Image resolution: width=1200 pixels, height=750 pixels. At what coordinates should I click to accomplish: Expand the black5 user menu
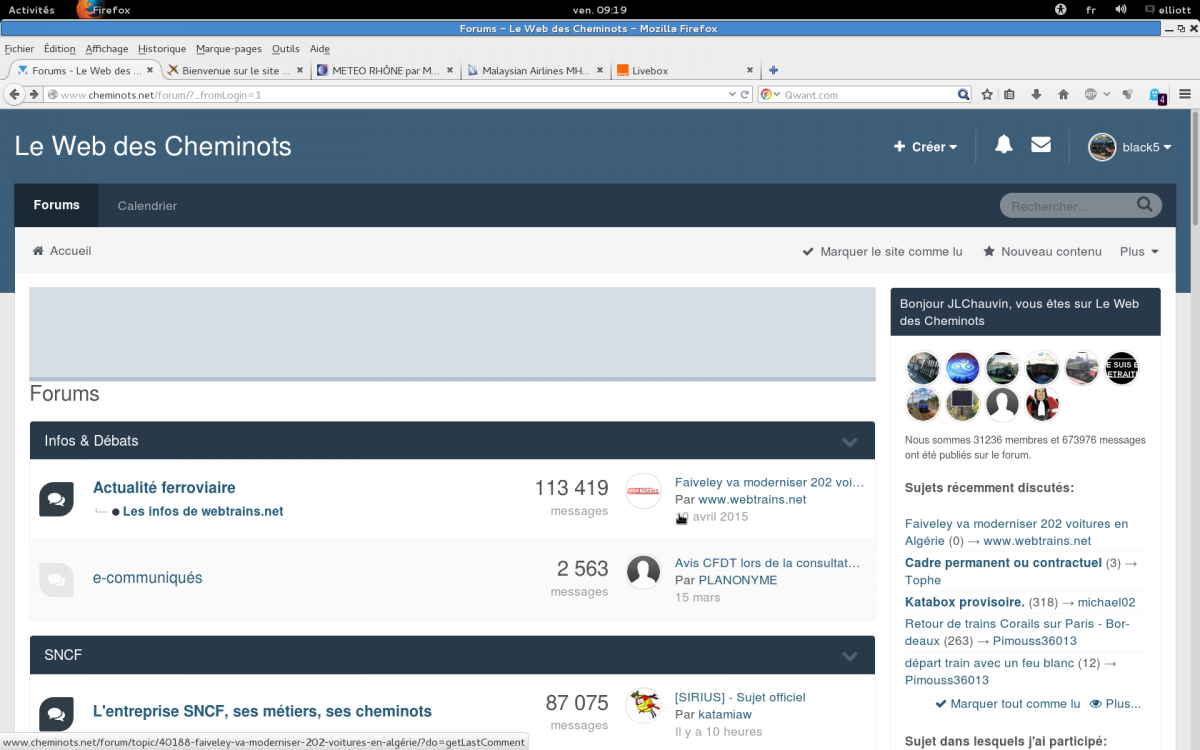[x=1130, y=147]
